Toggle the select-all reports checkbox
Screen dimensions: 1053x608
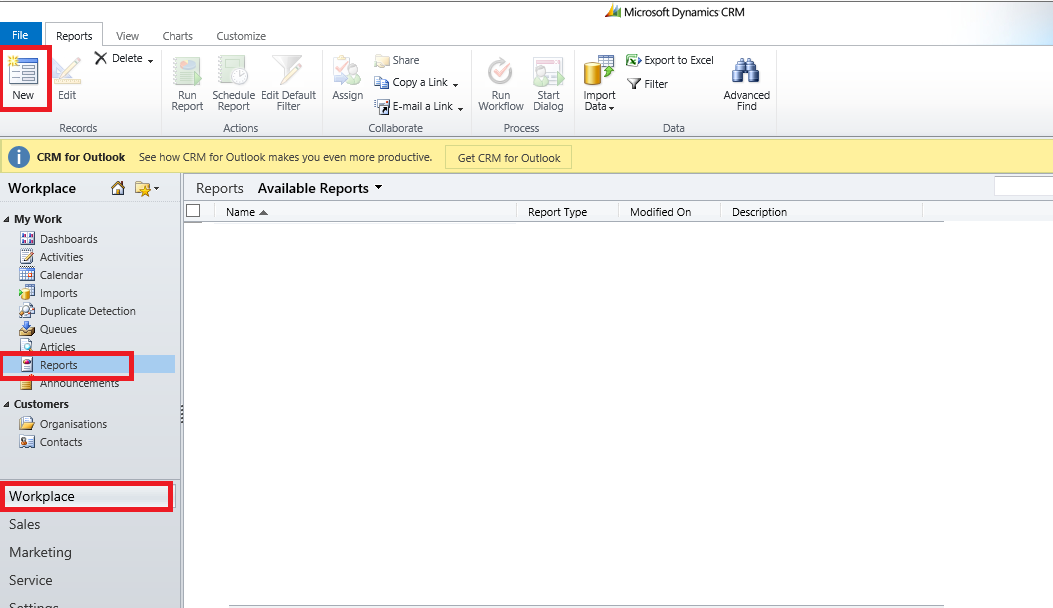[193, 211]
